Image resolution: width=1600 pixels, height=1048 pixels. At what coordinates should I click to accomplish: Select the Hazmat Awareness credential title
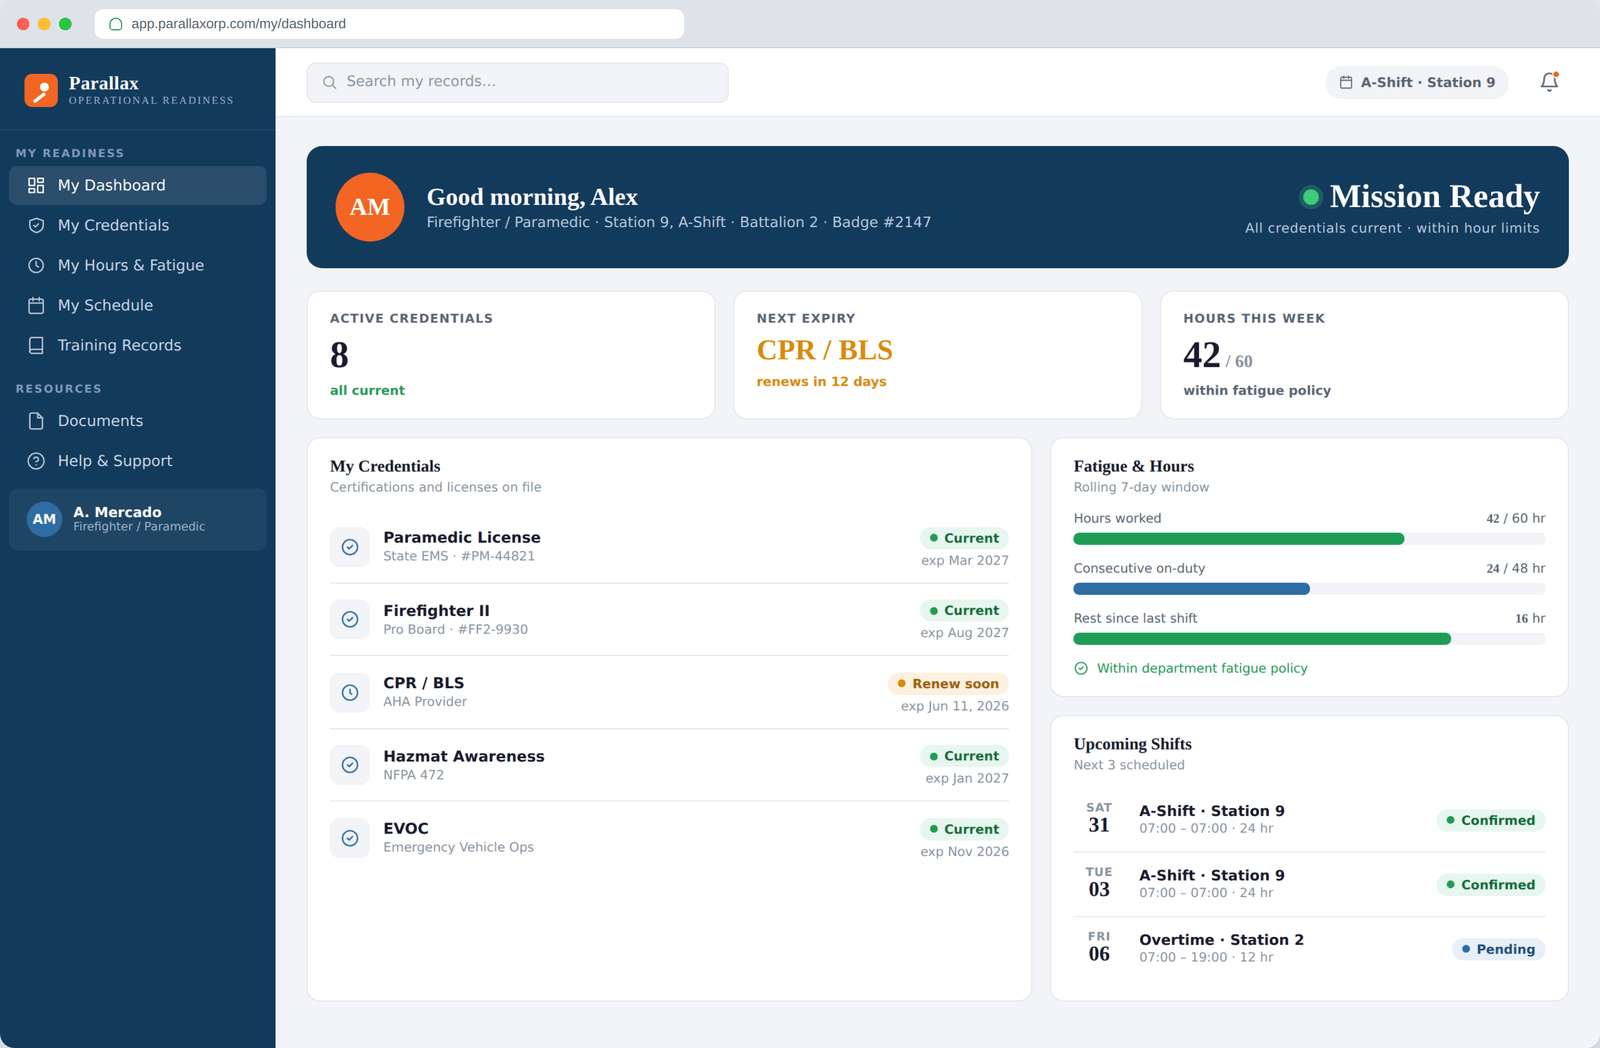(464, 756)
